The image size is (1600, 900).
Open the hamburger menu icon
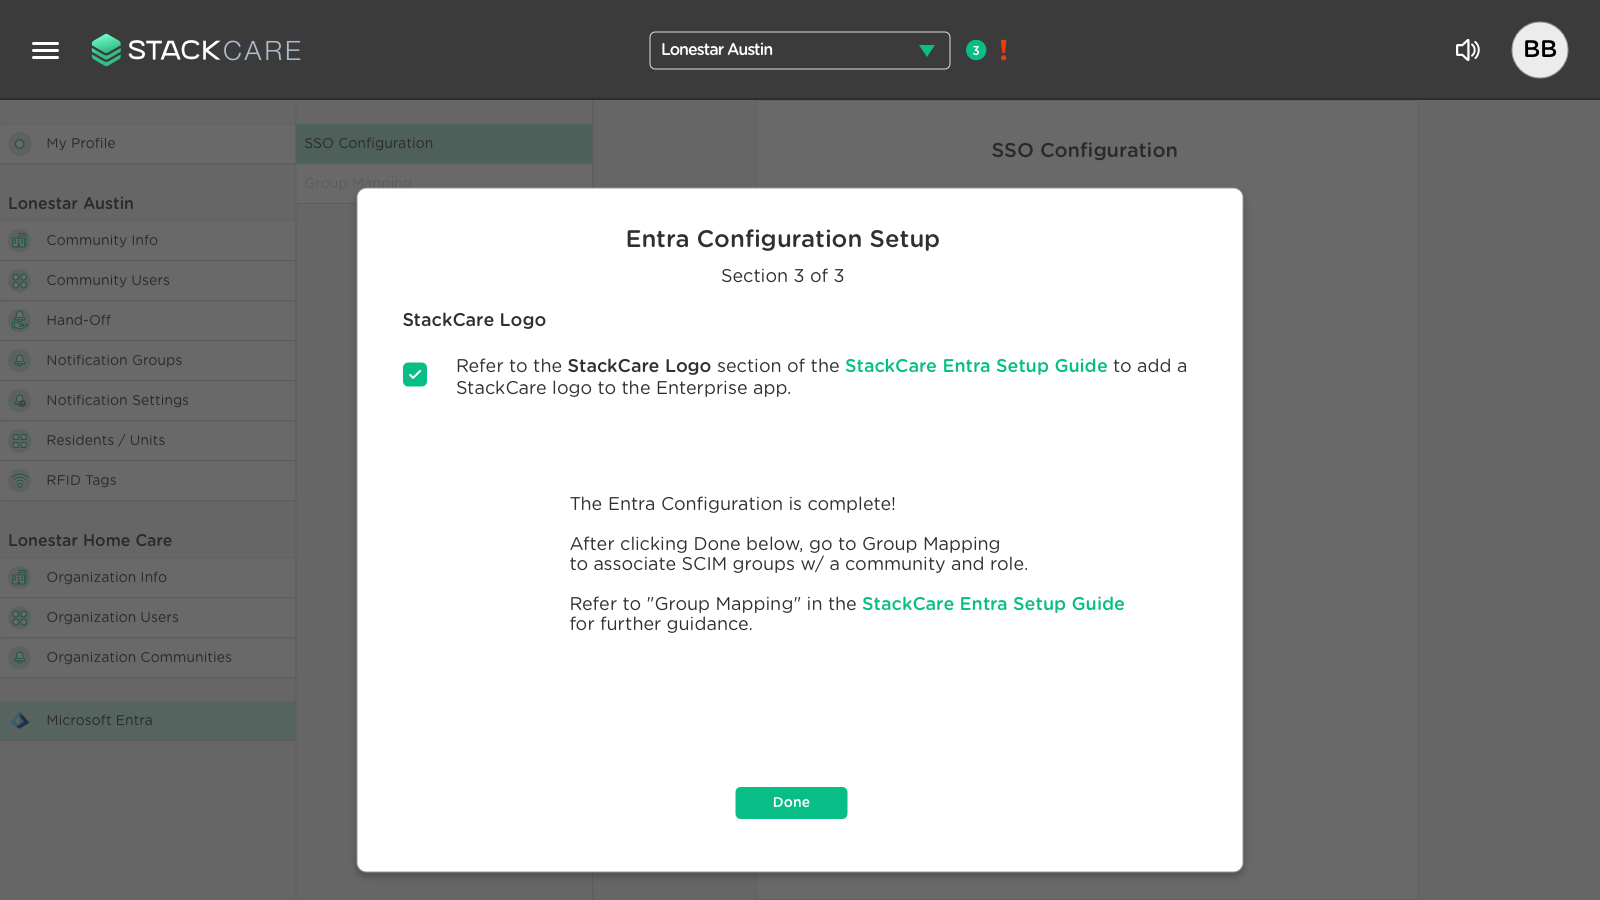[45, 50]
